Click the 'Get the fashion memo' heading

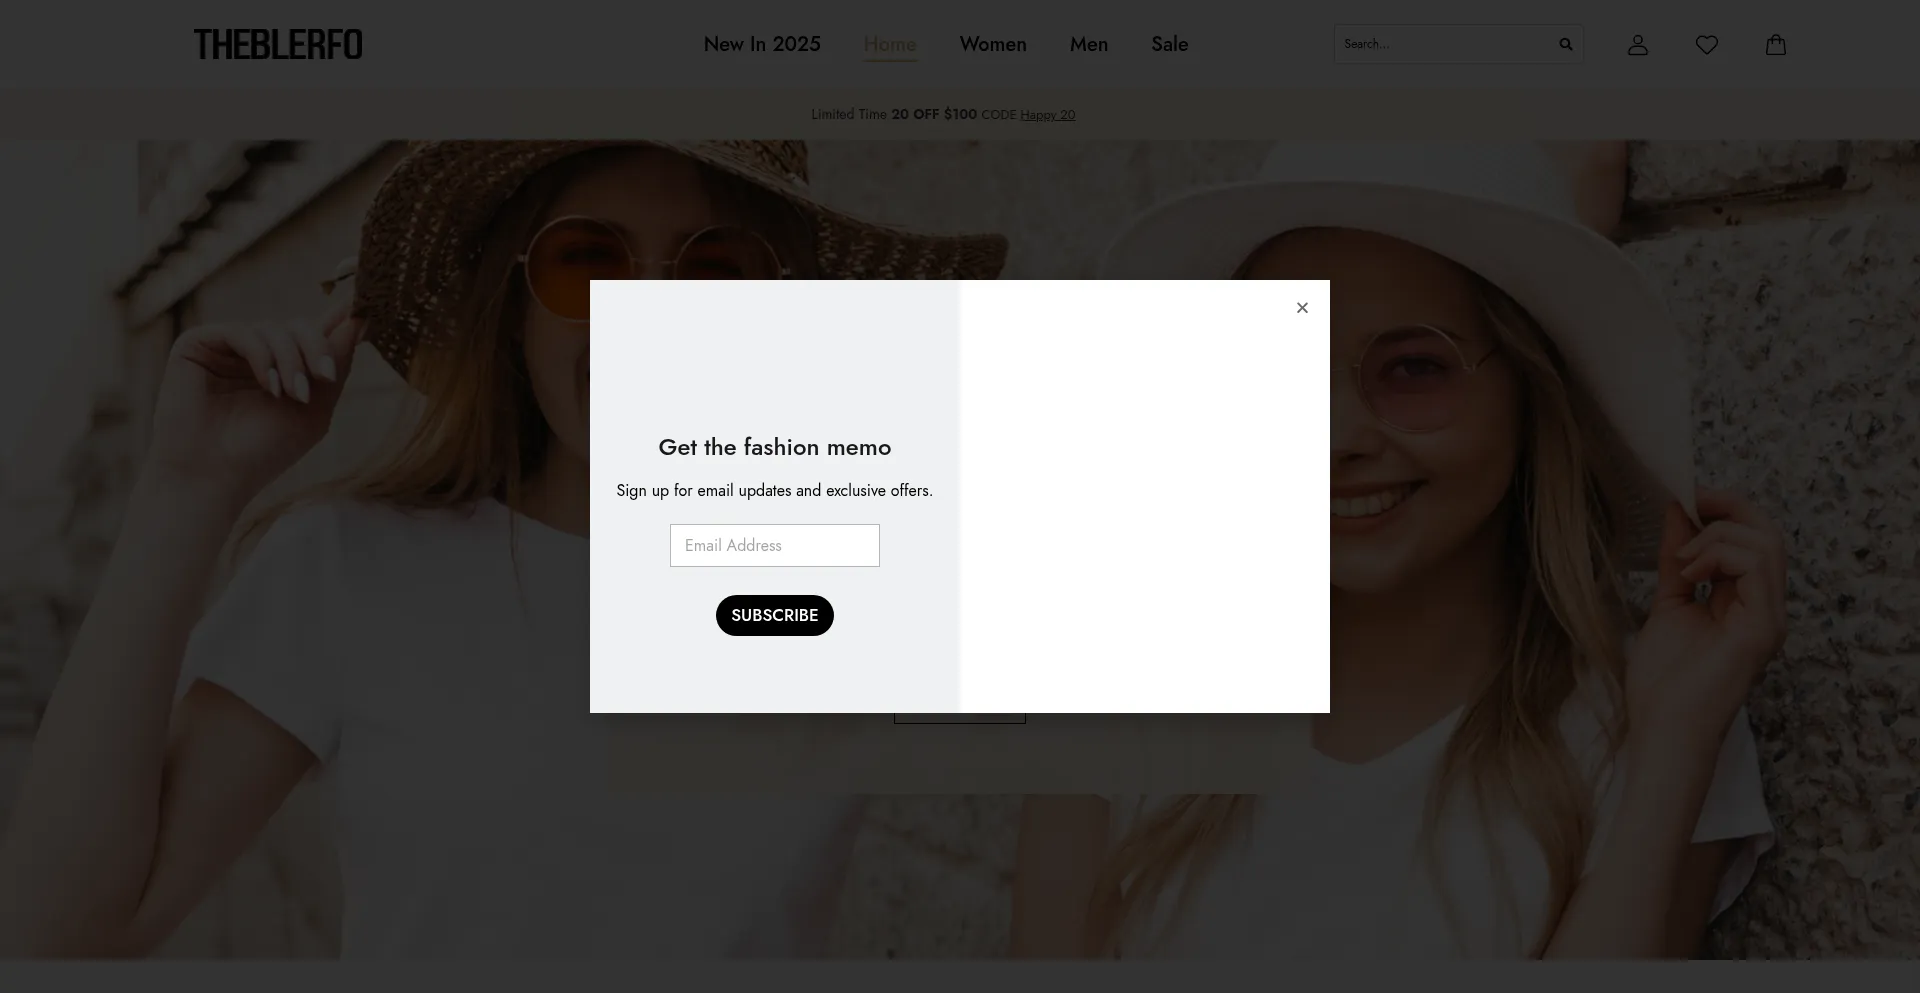coord(774,447)
